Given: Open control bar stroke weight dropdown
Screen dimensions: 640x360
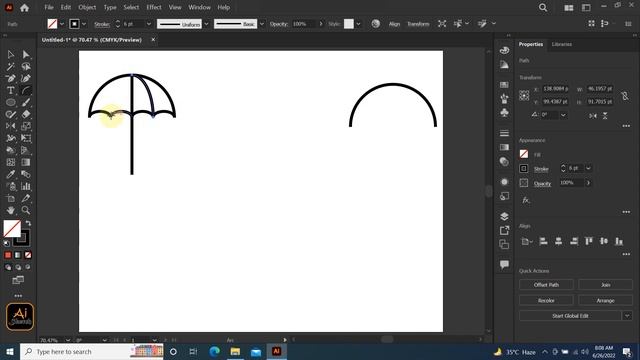Looking at the screenshot, I should click(x=149, y=24).
